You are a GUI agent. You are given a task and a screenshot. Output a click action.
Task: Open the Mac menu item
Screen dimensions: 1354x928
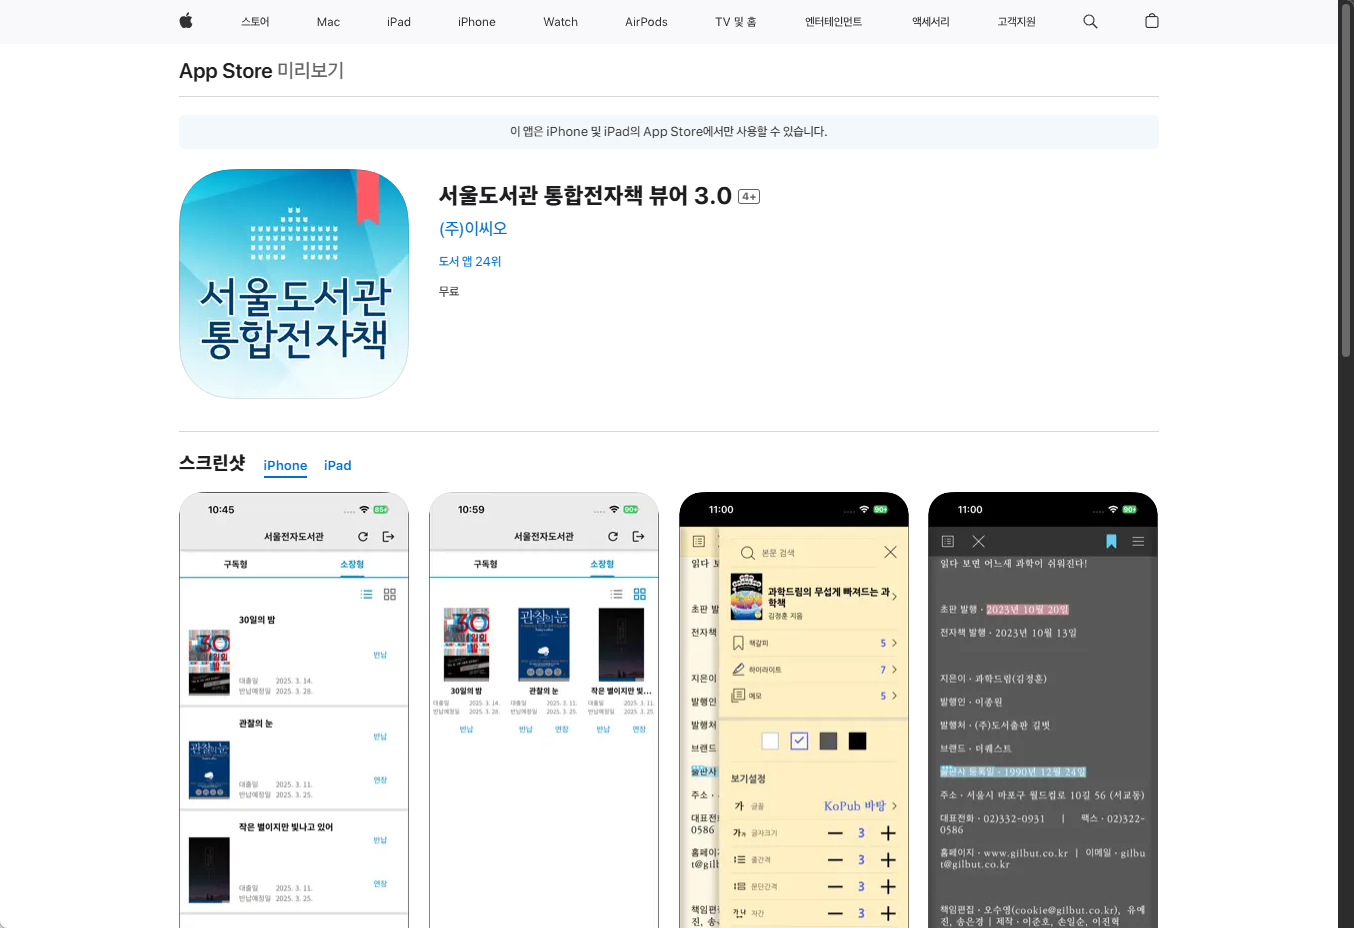(328, 21)
